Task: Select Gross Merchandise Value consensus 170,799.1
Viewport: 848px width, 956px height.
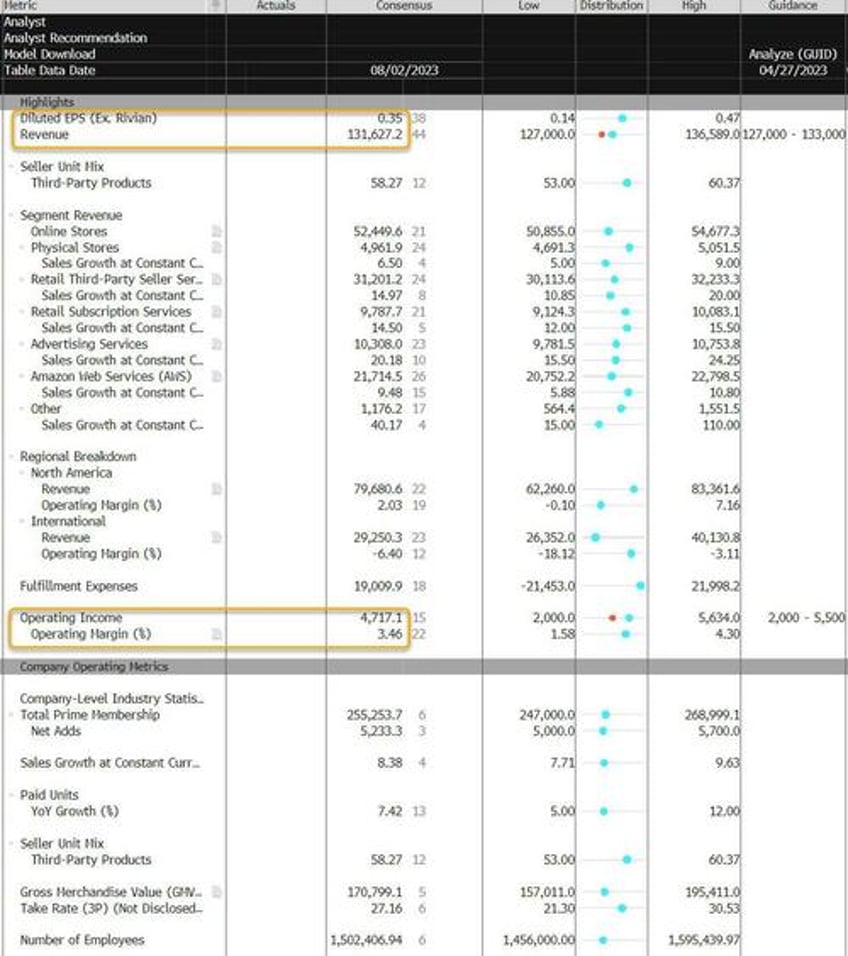Action: [375, 892]
